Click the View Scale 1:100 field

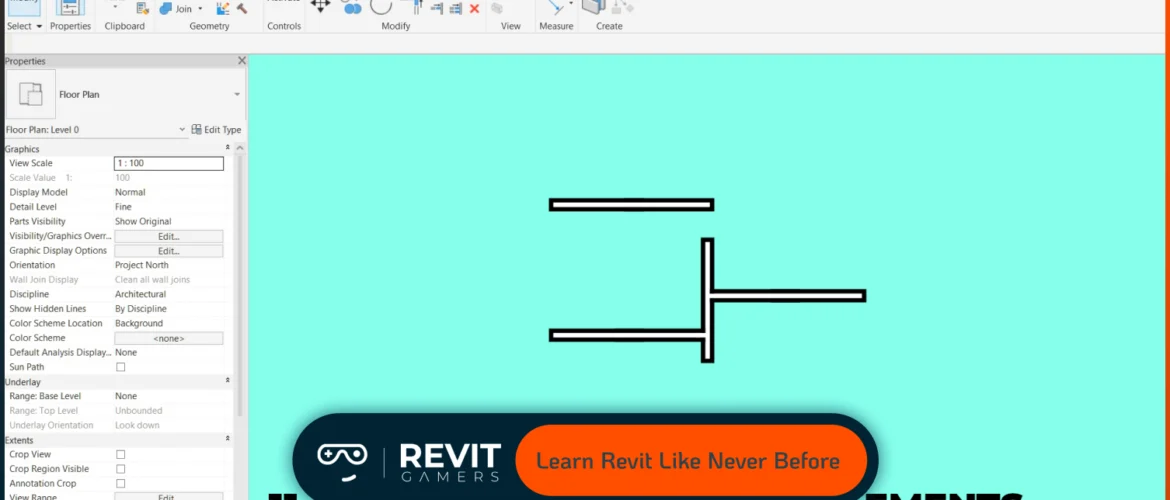[169, 163]
